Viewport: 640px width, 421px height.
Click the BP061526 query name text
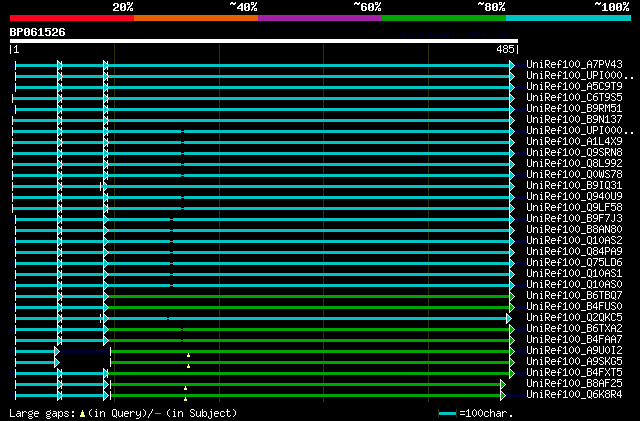coord(37,31)
